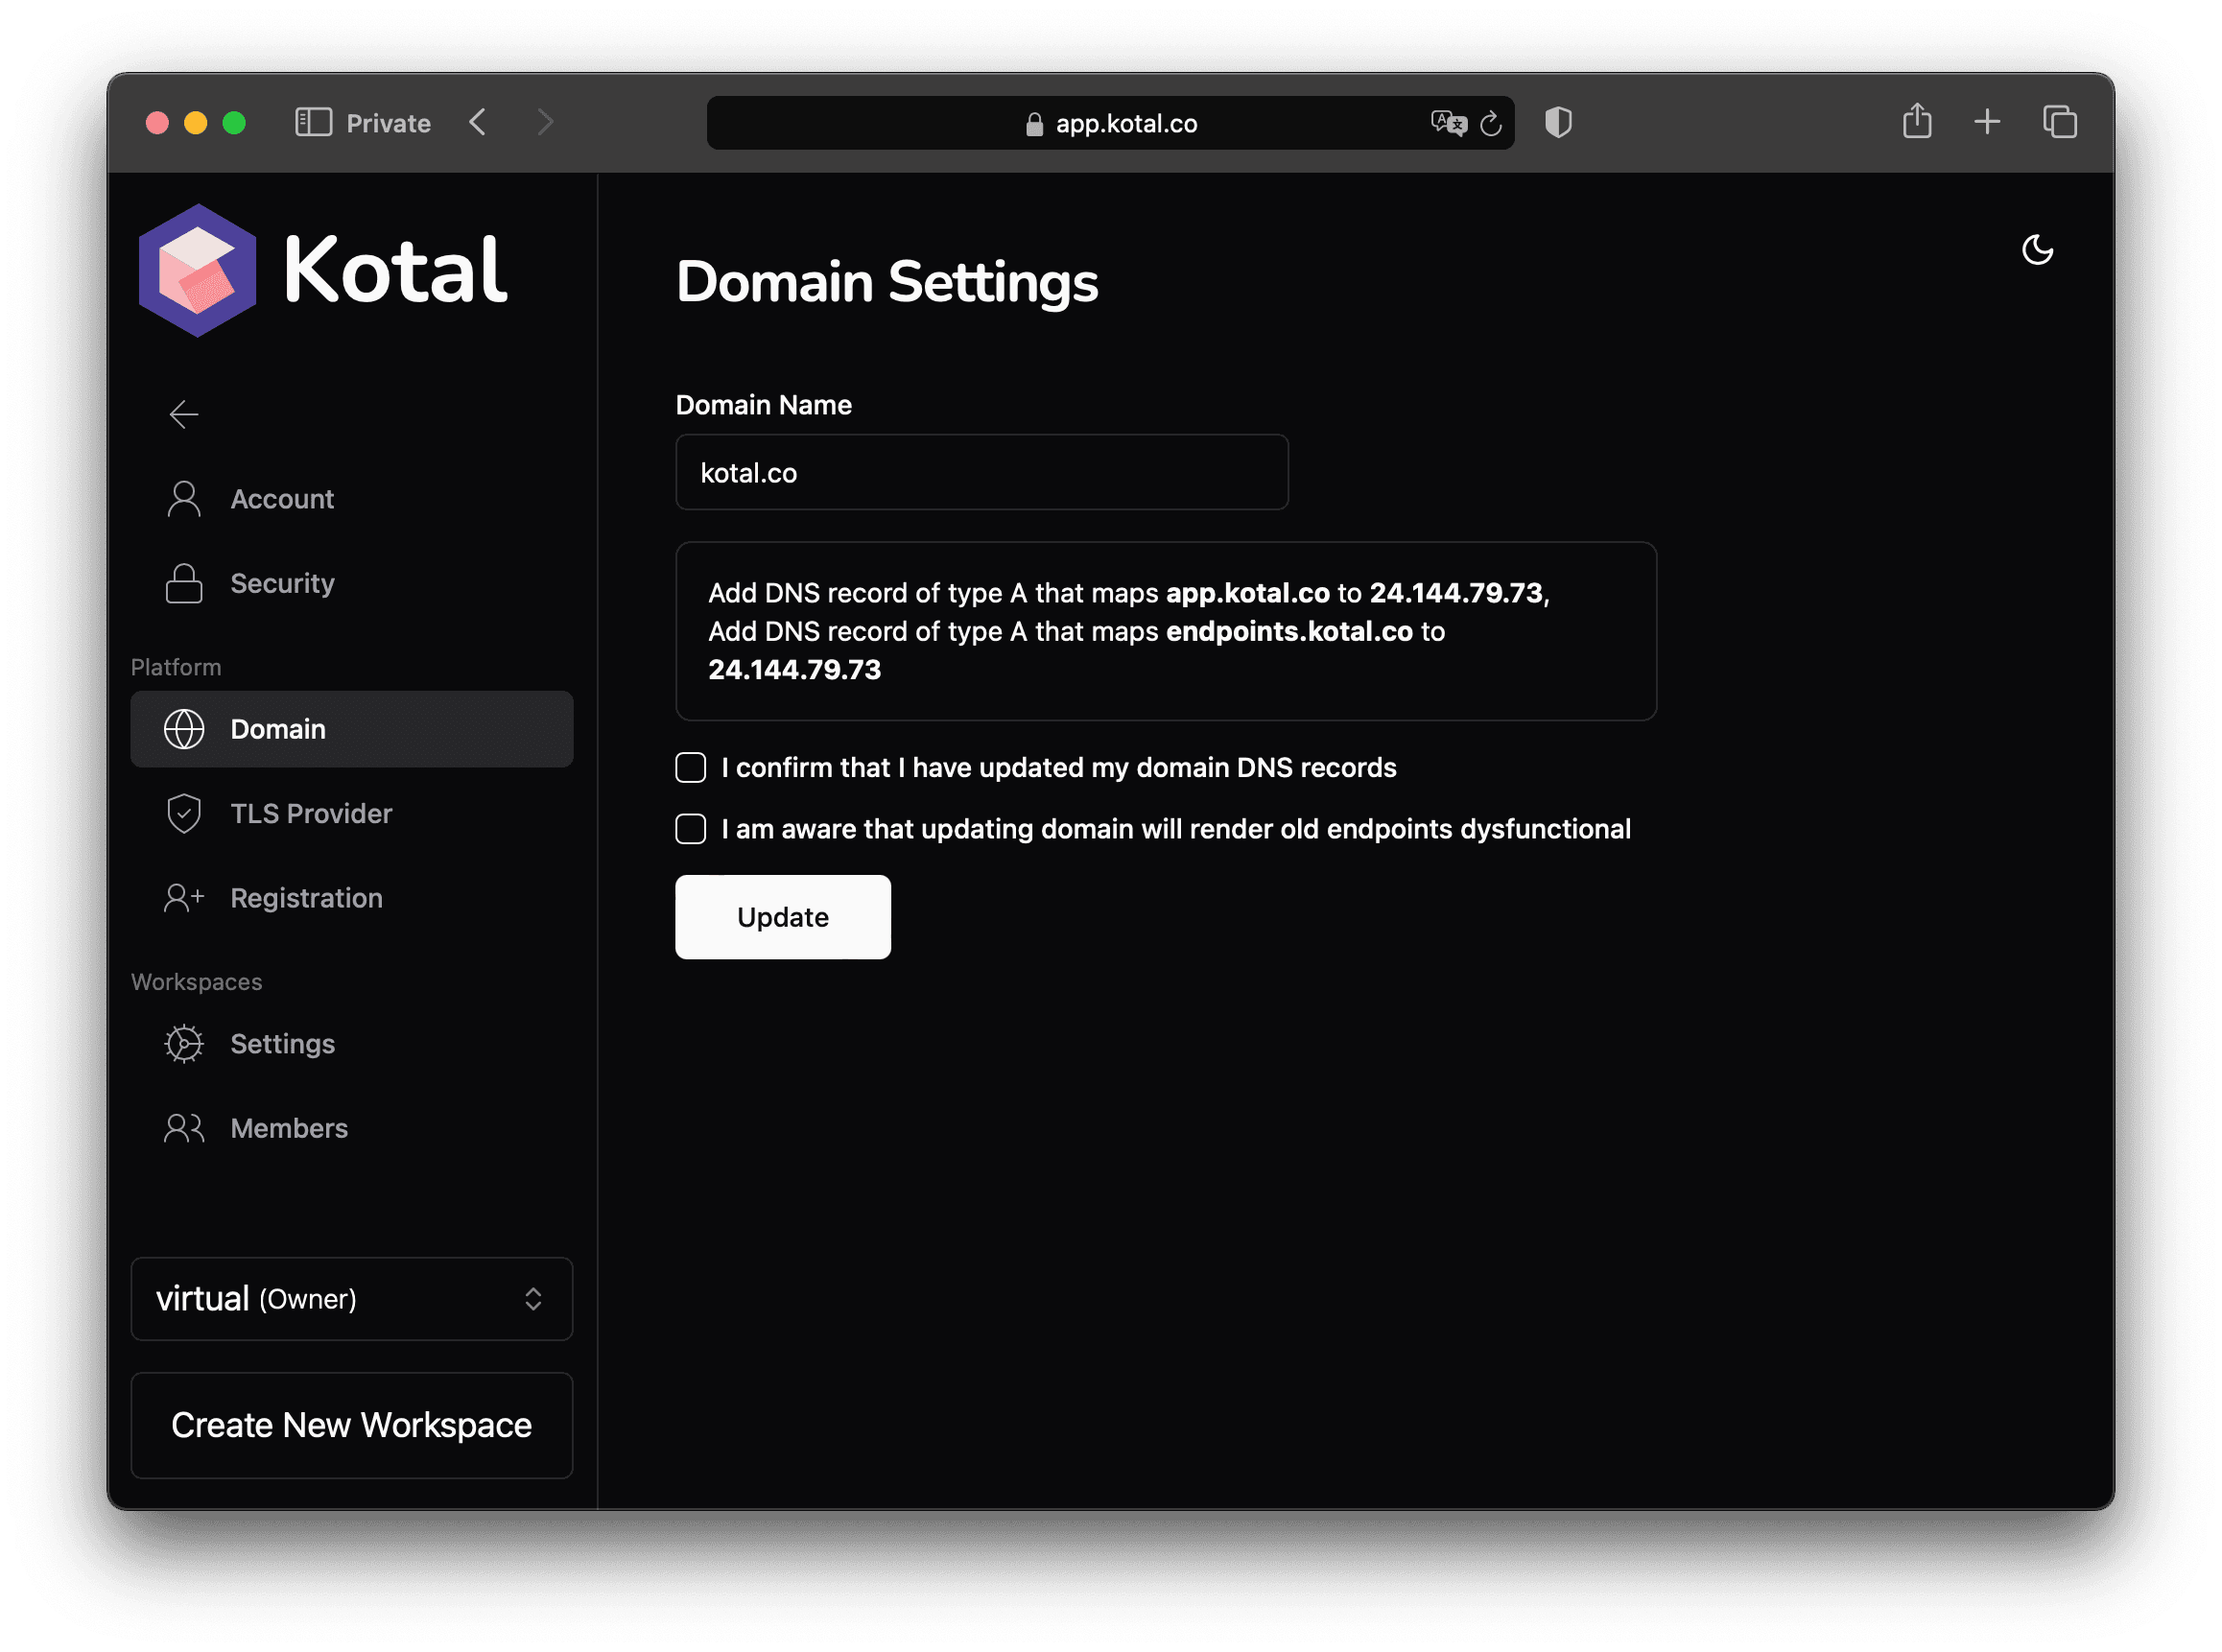The height and width of the screenshot is (1652, 2222).
Task: Open Registration settings
Action: click(352, 898)
